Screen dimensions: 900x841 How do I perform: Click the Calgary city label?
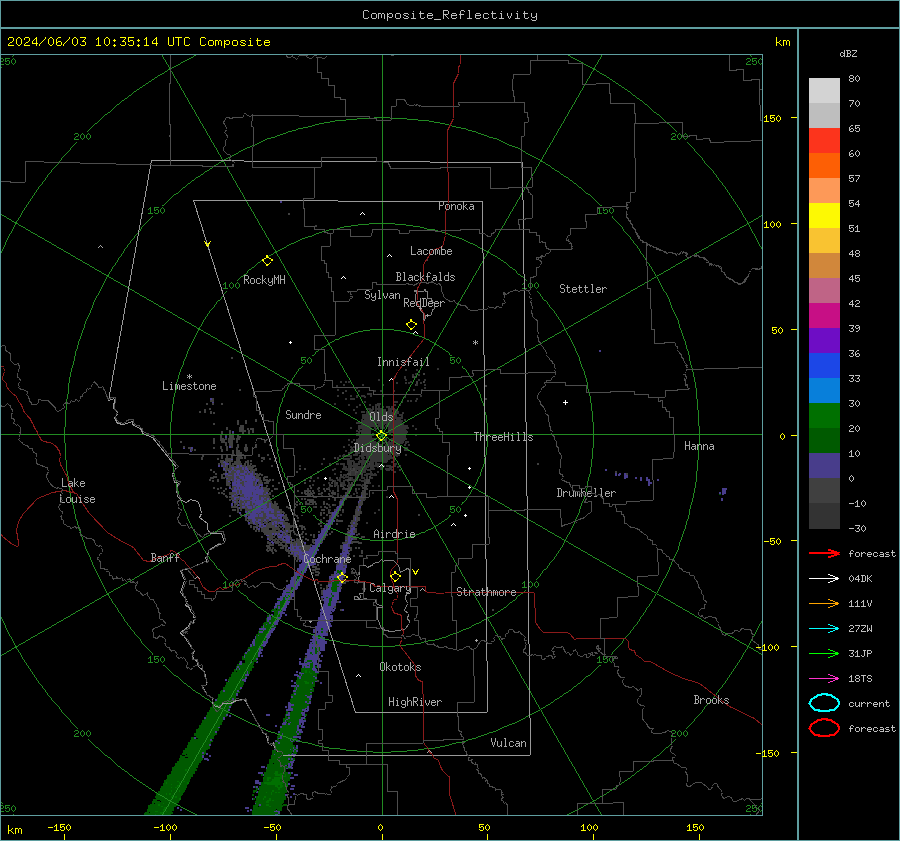pos(390,588)
